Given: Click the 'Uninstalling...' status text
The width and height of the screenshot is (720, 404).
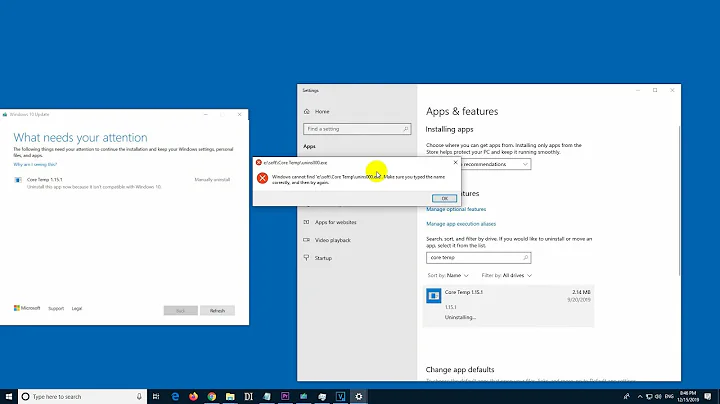Looking at the screenshot, I should [x=460, y=317].
